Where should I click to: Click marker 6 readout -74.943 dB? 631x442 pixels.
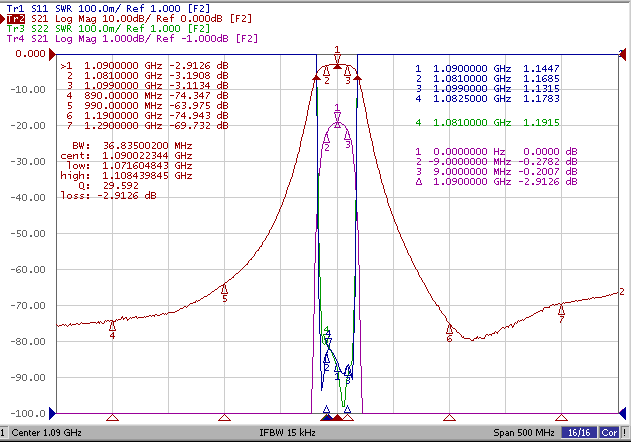click(x=148, y=116)
